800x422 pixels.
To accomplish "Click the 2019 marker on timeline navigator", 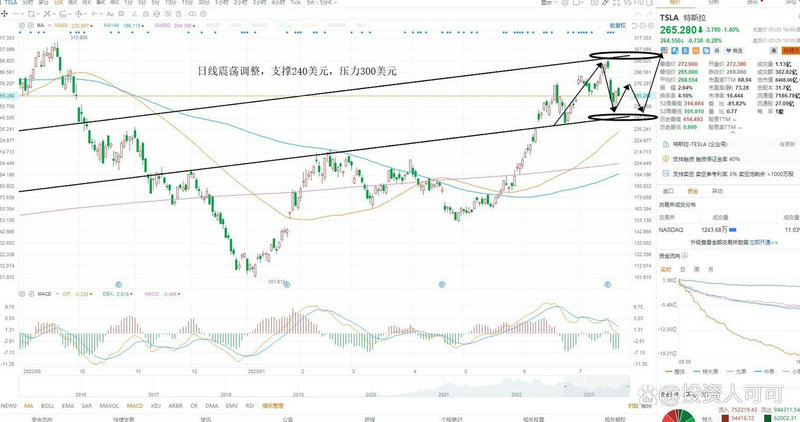I will (x=298, y=394).
